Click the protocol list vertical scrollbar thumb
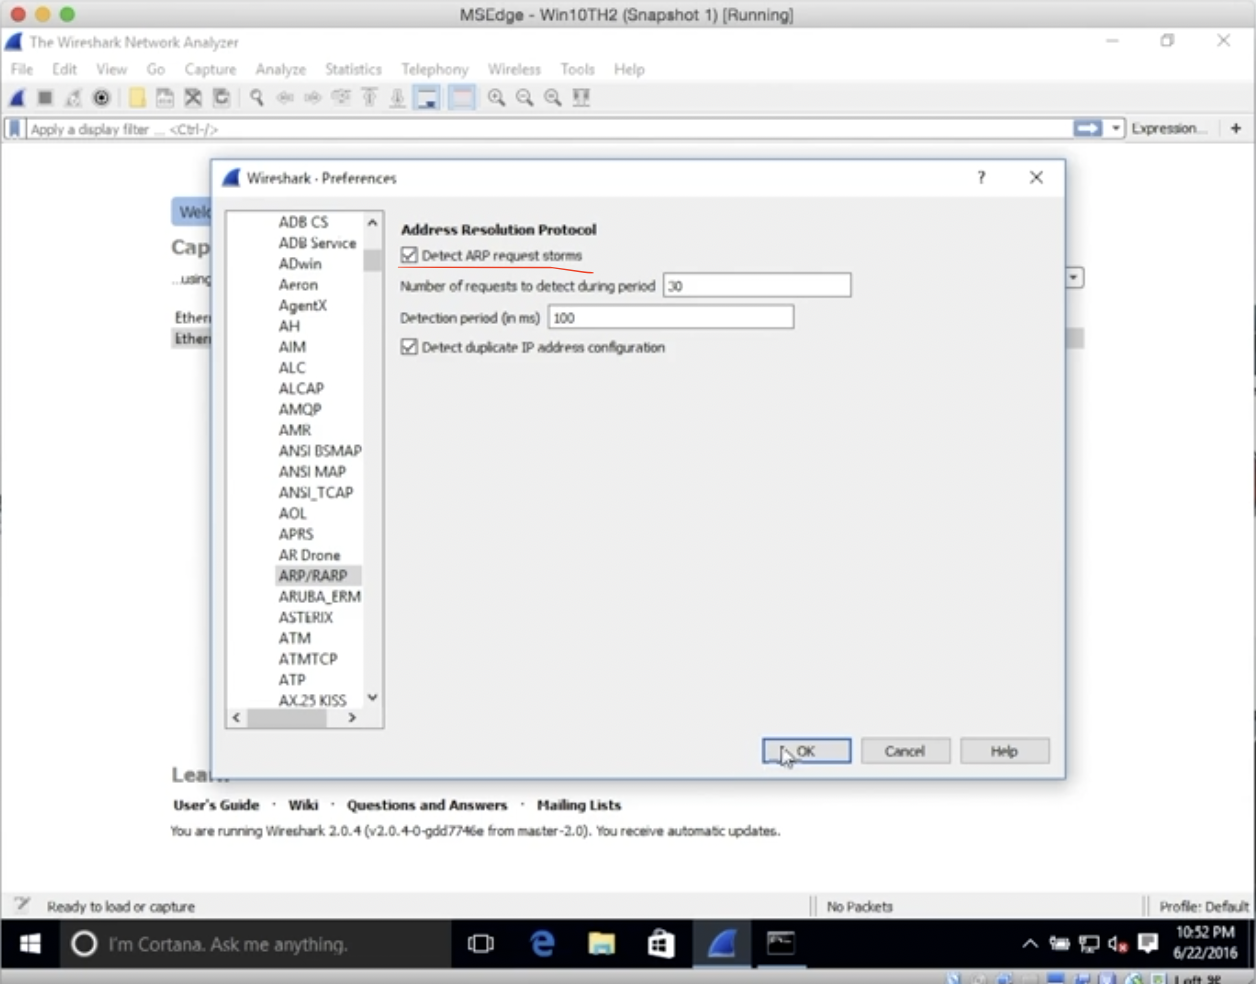 [372, 261]
